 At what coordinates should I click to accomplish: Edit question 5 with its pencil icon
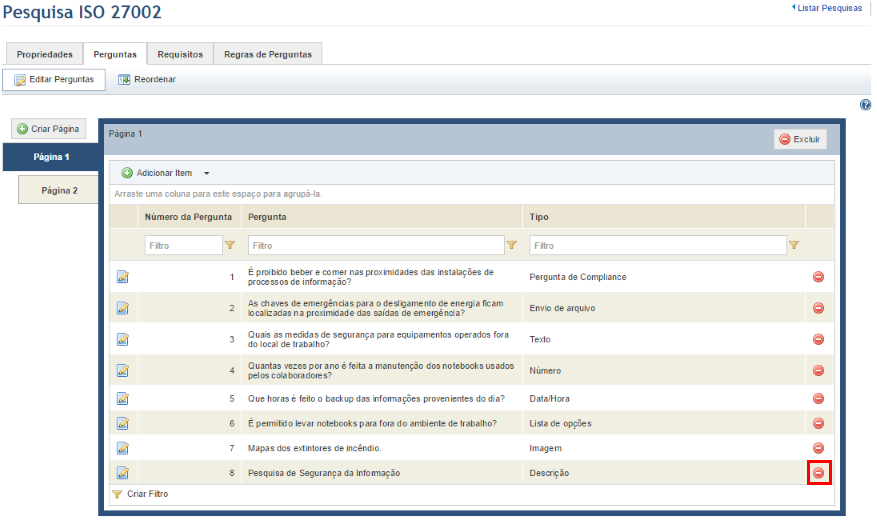coord(122,399)
